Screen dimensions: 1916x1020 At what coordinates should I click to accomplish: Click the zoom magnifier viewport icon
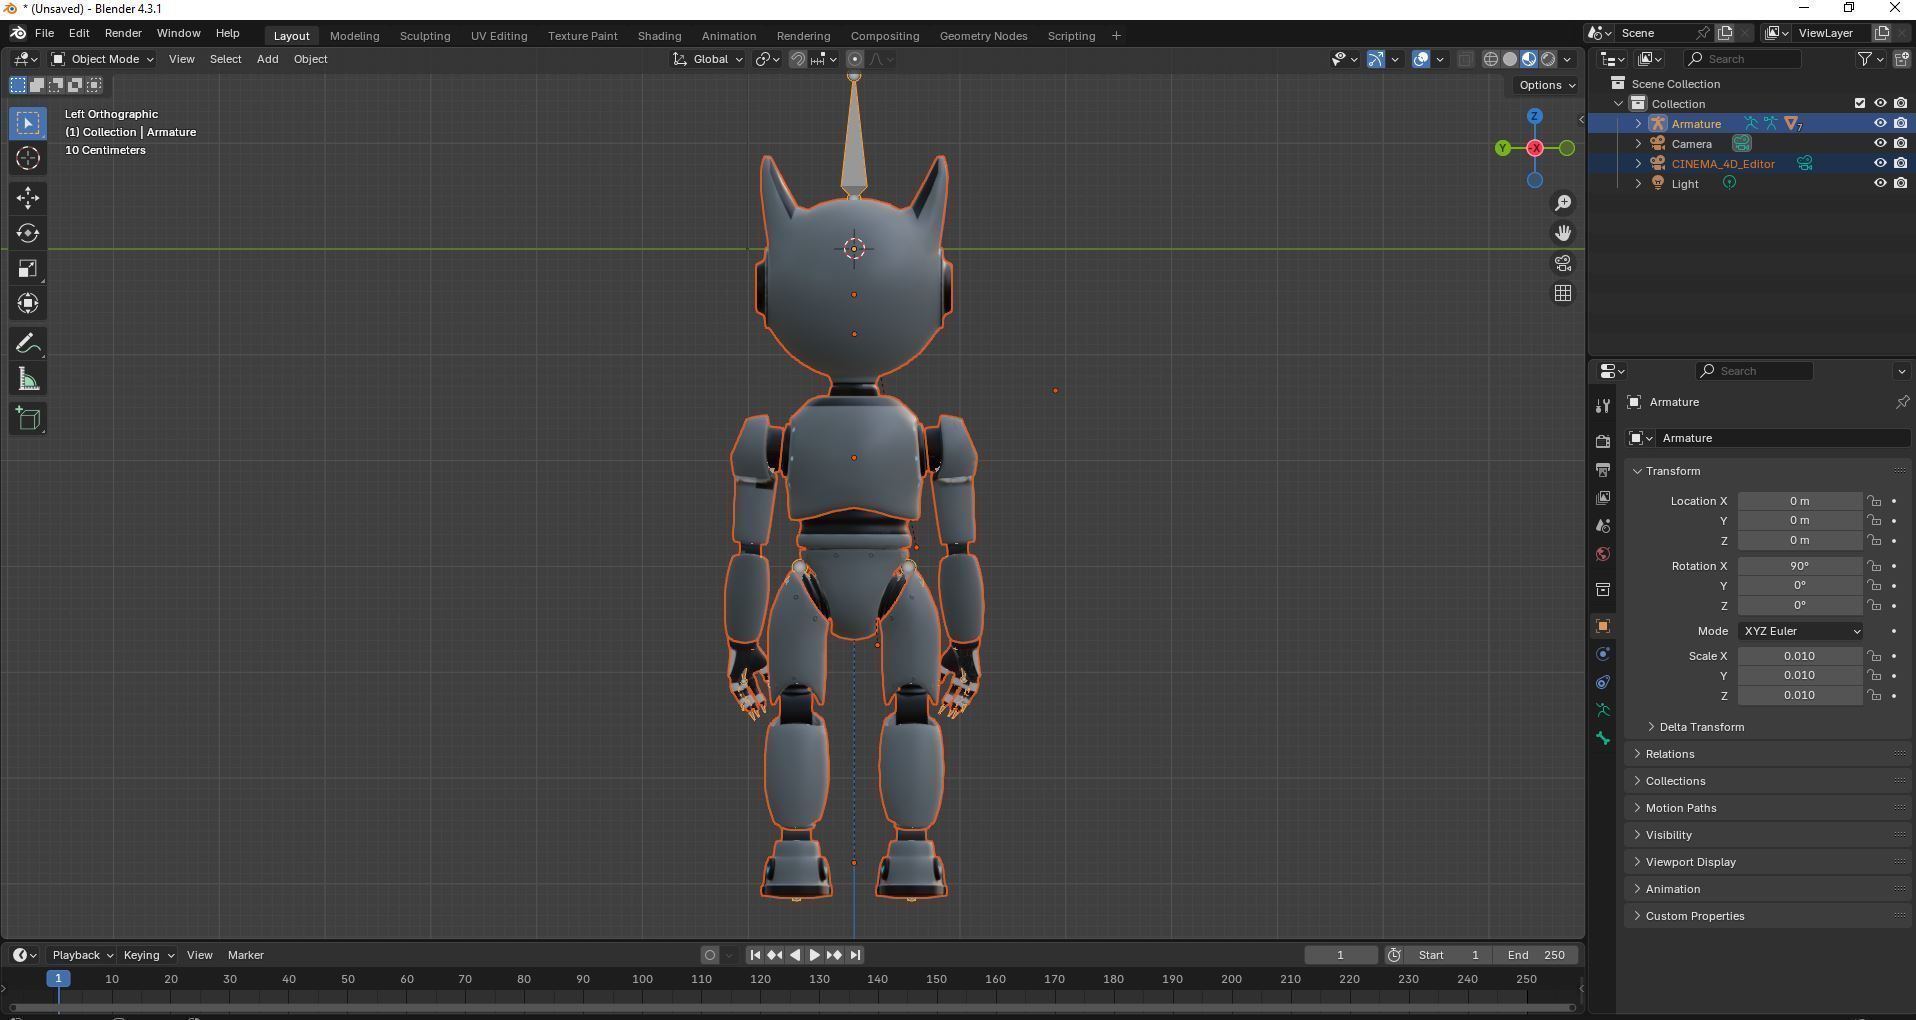tap(1563, 203)
